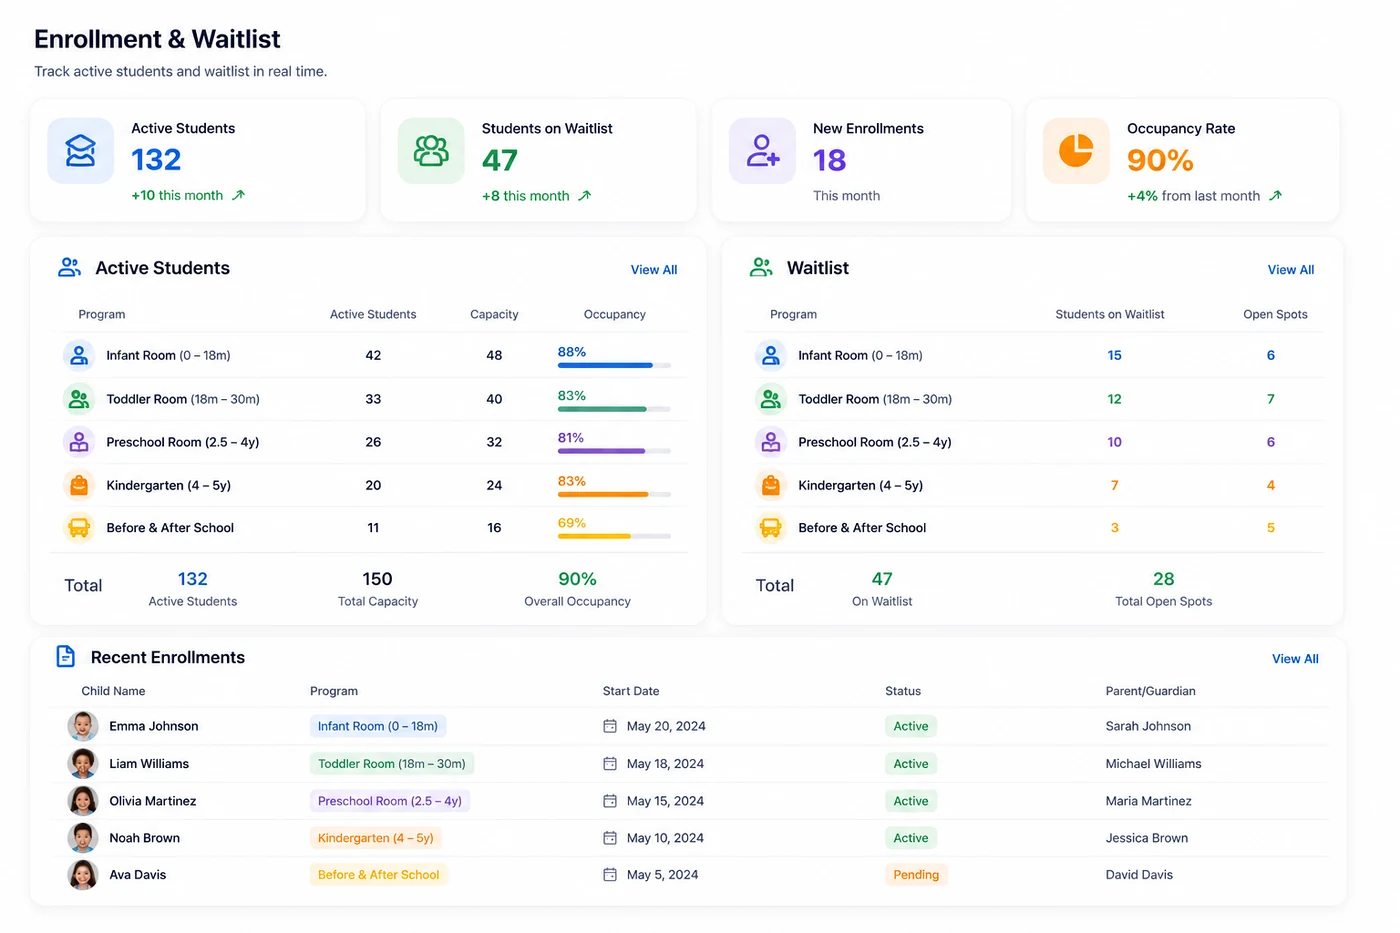Click Infant Room icon in Waitlist table
The width and height of the screenshot is (1400, 933).
770,355
